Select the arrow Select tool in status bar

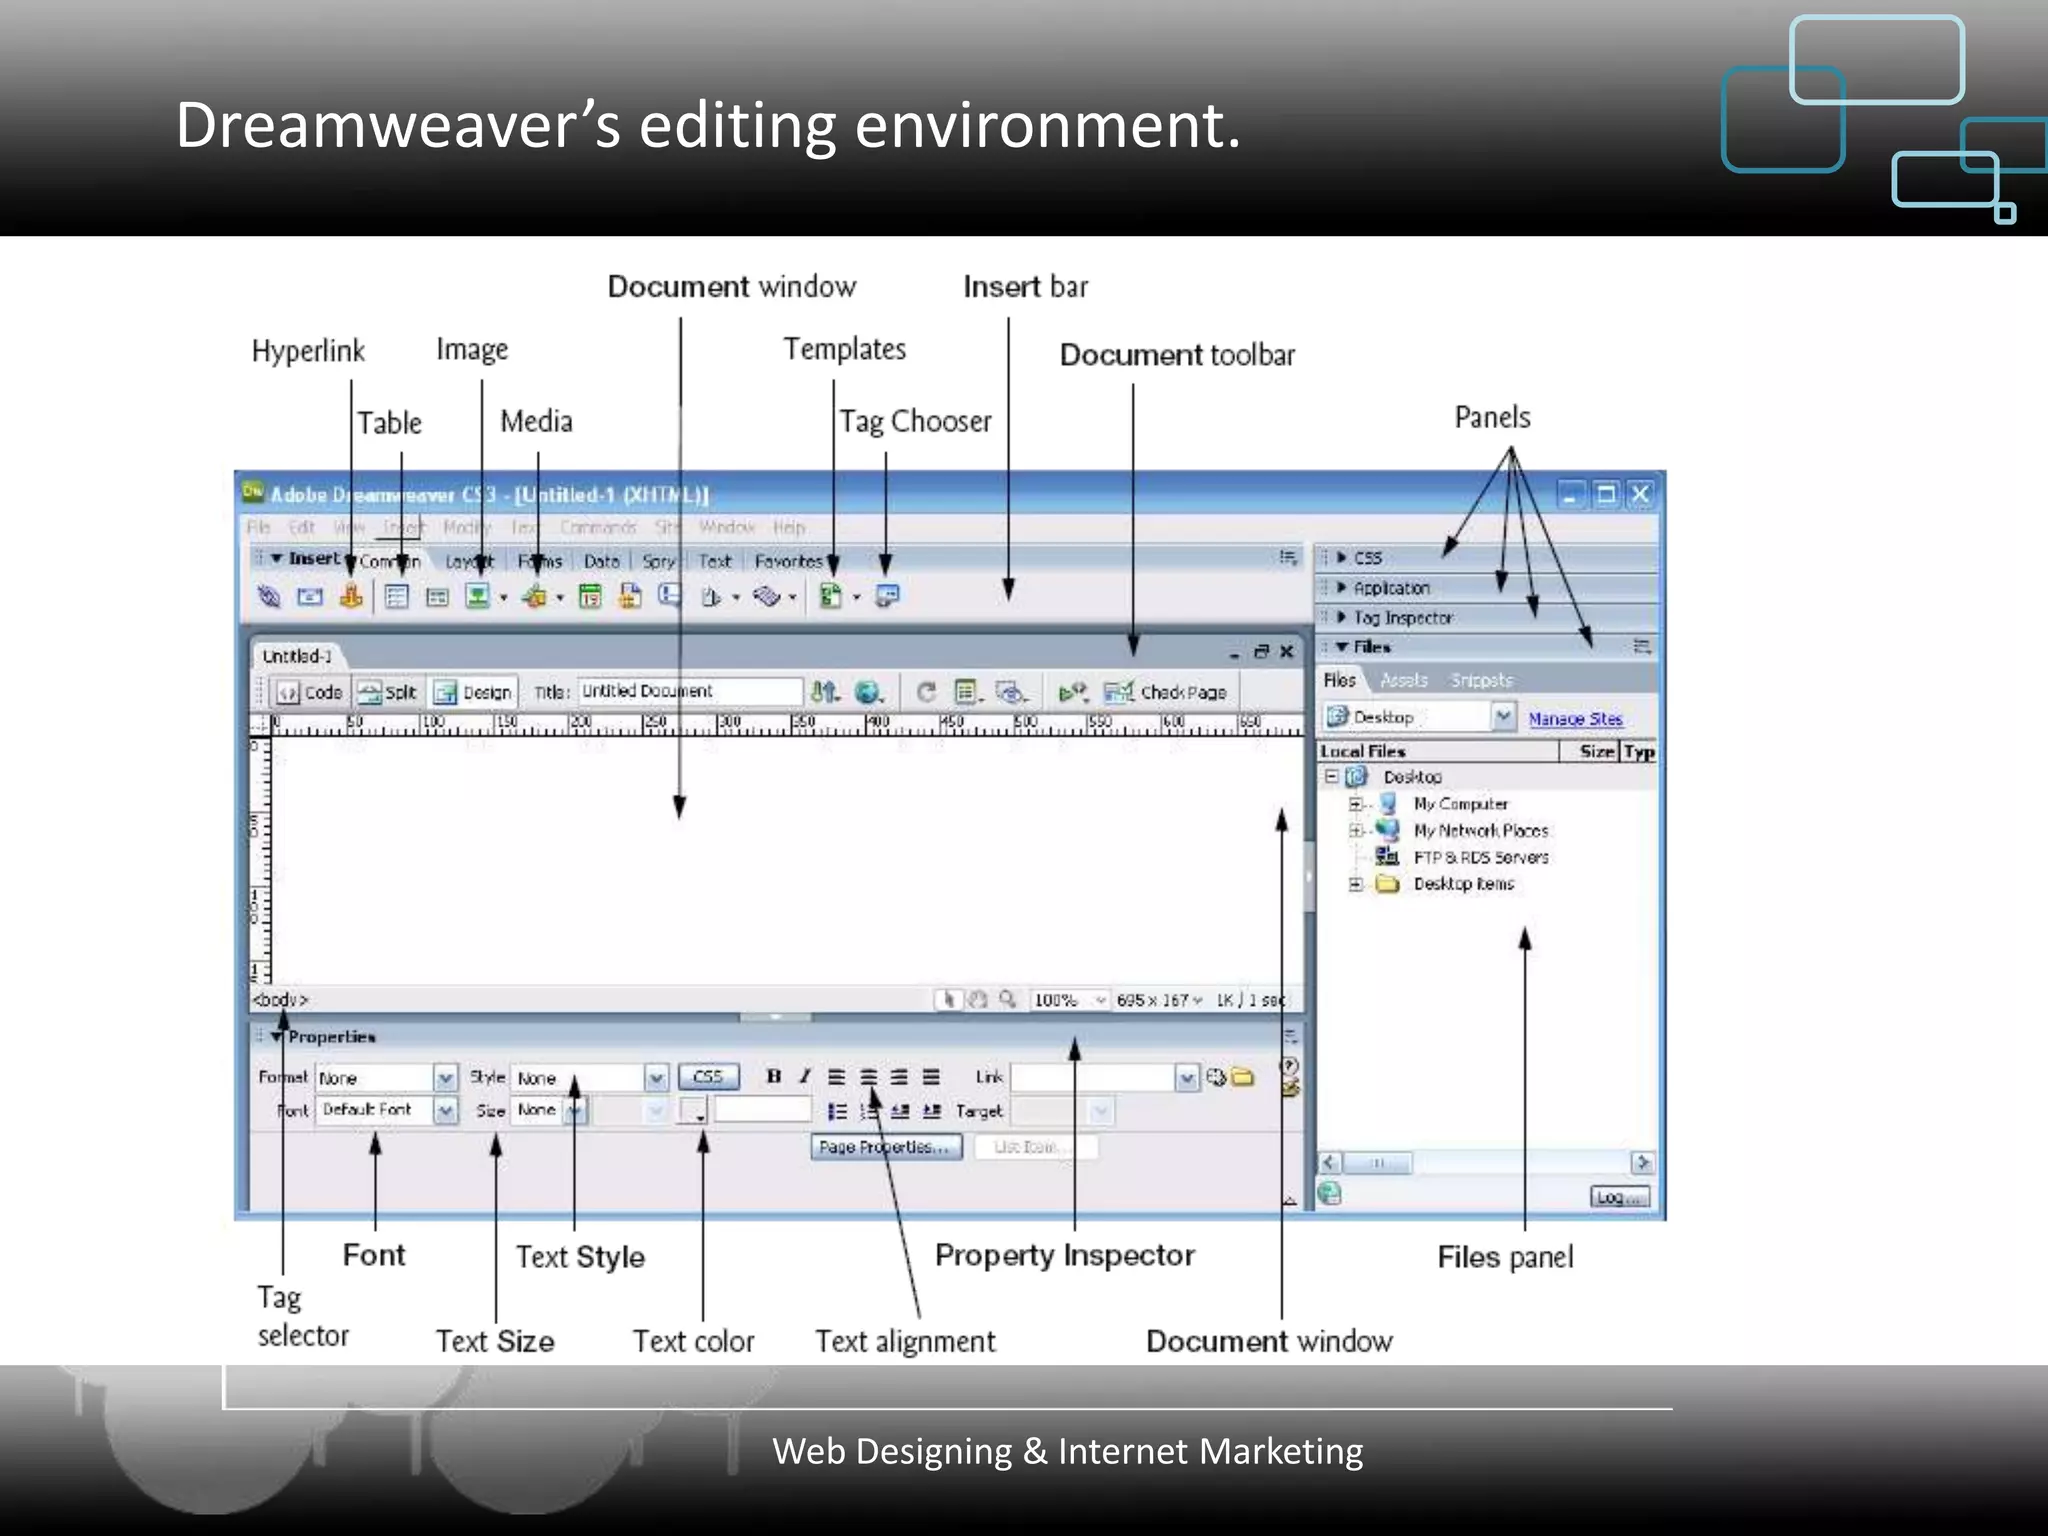(949, 999)
